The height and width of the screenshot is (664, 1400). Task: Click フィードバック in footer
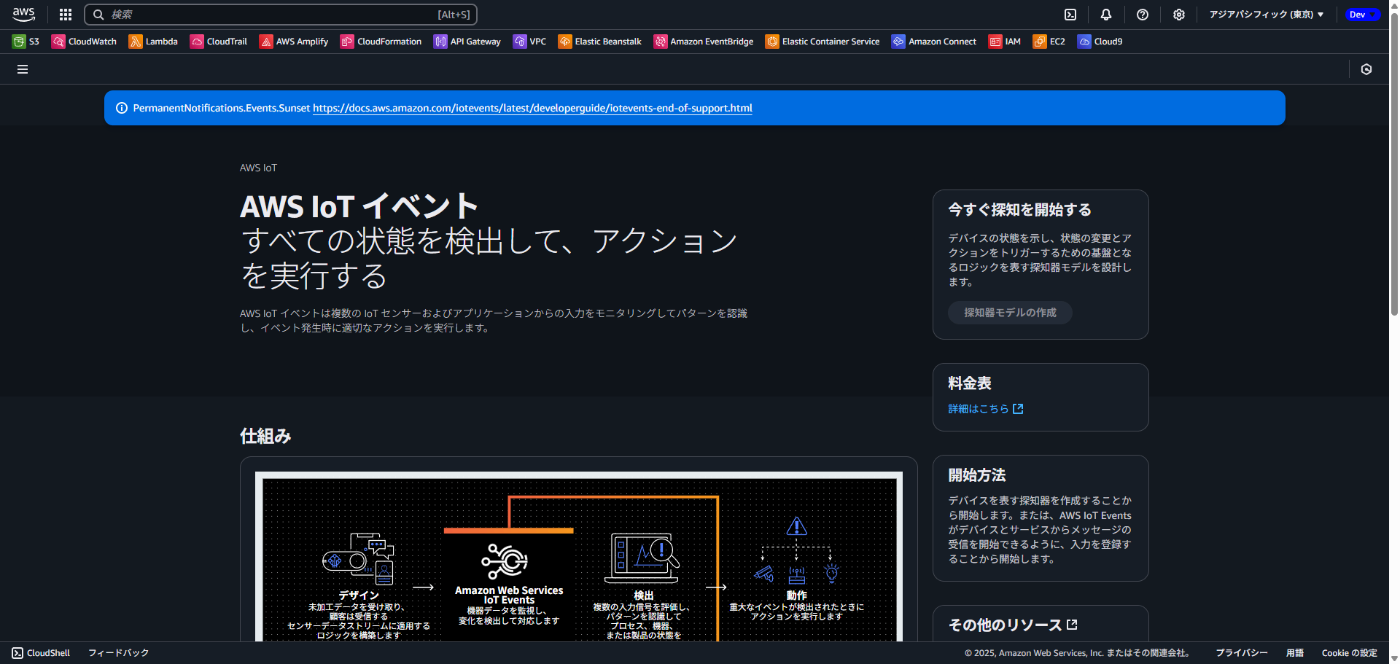click(x=118, y=653)
